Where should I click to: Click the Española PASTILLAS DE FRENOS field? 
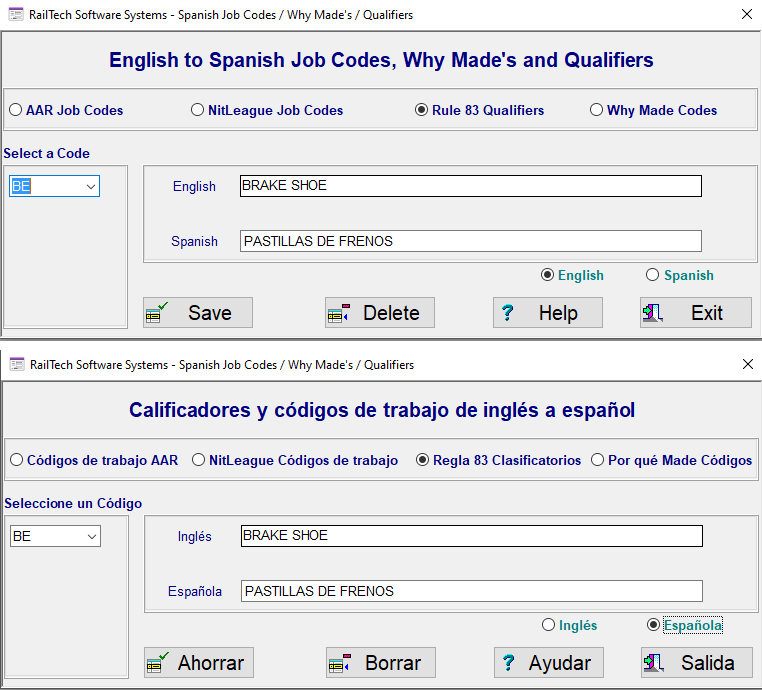(x=471, y=591)
